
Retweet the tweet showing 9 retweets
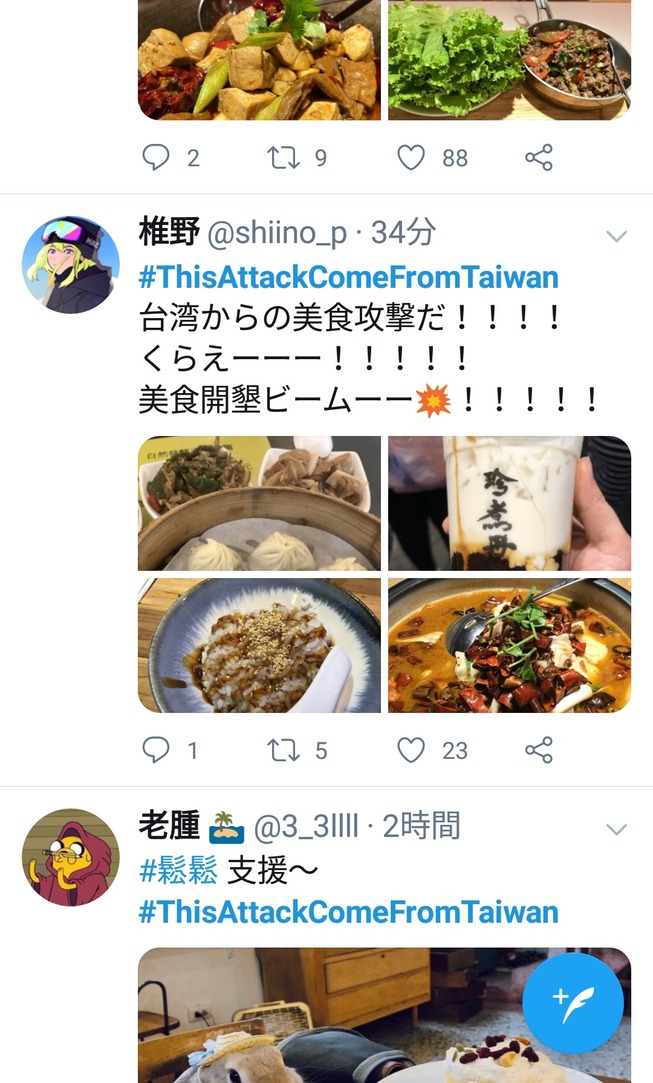click(x=283, y=157)
